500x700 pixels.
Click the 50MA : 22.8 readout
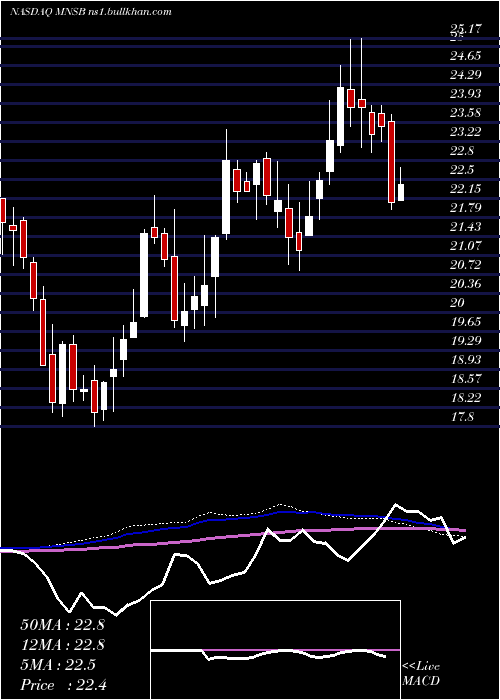[x=62, y=625]
